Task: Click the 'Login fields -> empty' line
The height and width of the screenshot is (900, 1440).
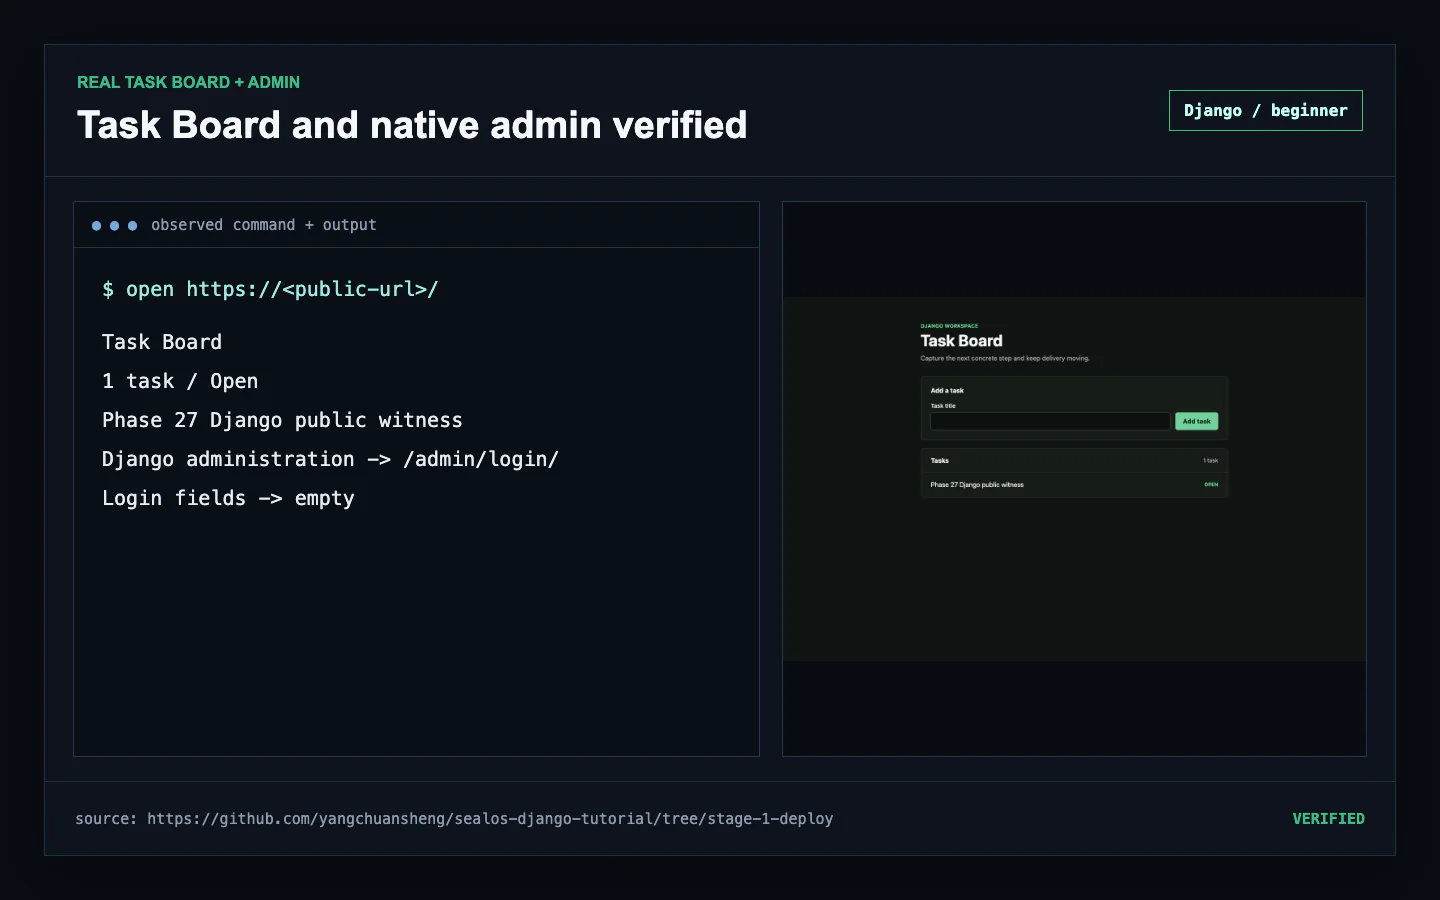Action: [x=228, y=498]
